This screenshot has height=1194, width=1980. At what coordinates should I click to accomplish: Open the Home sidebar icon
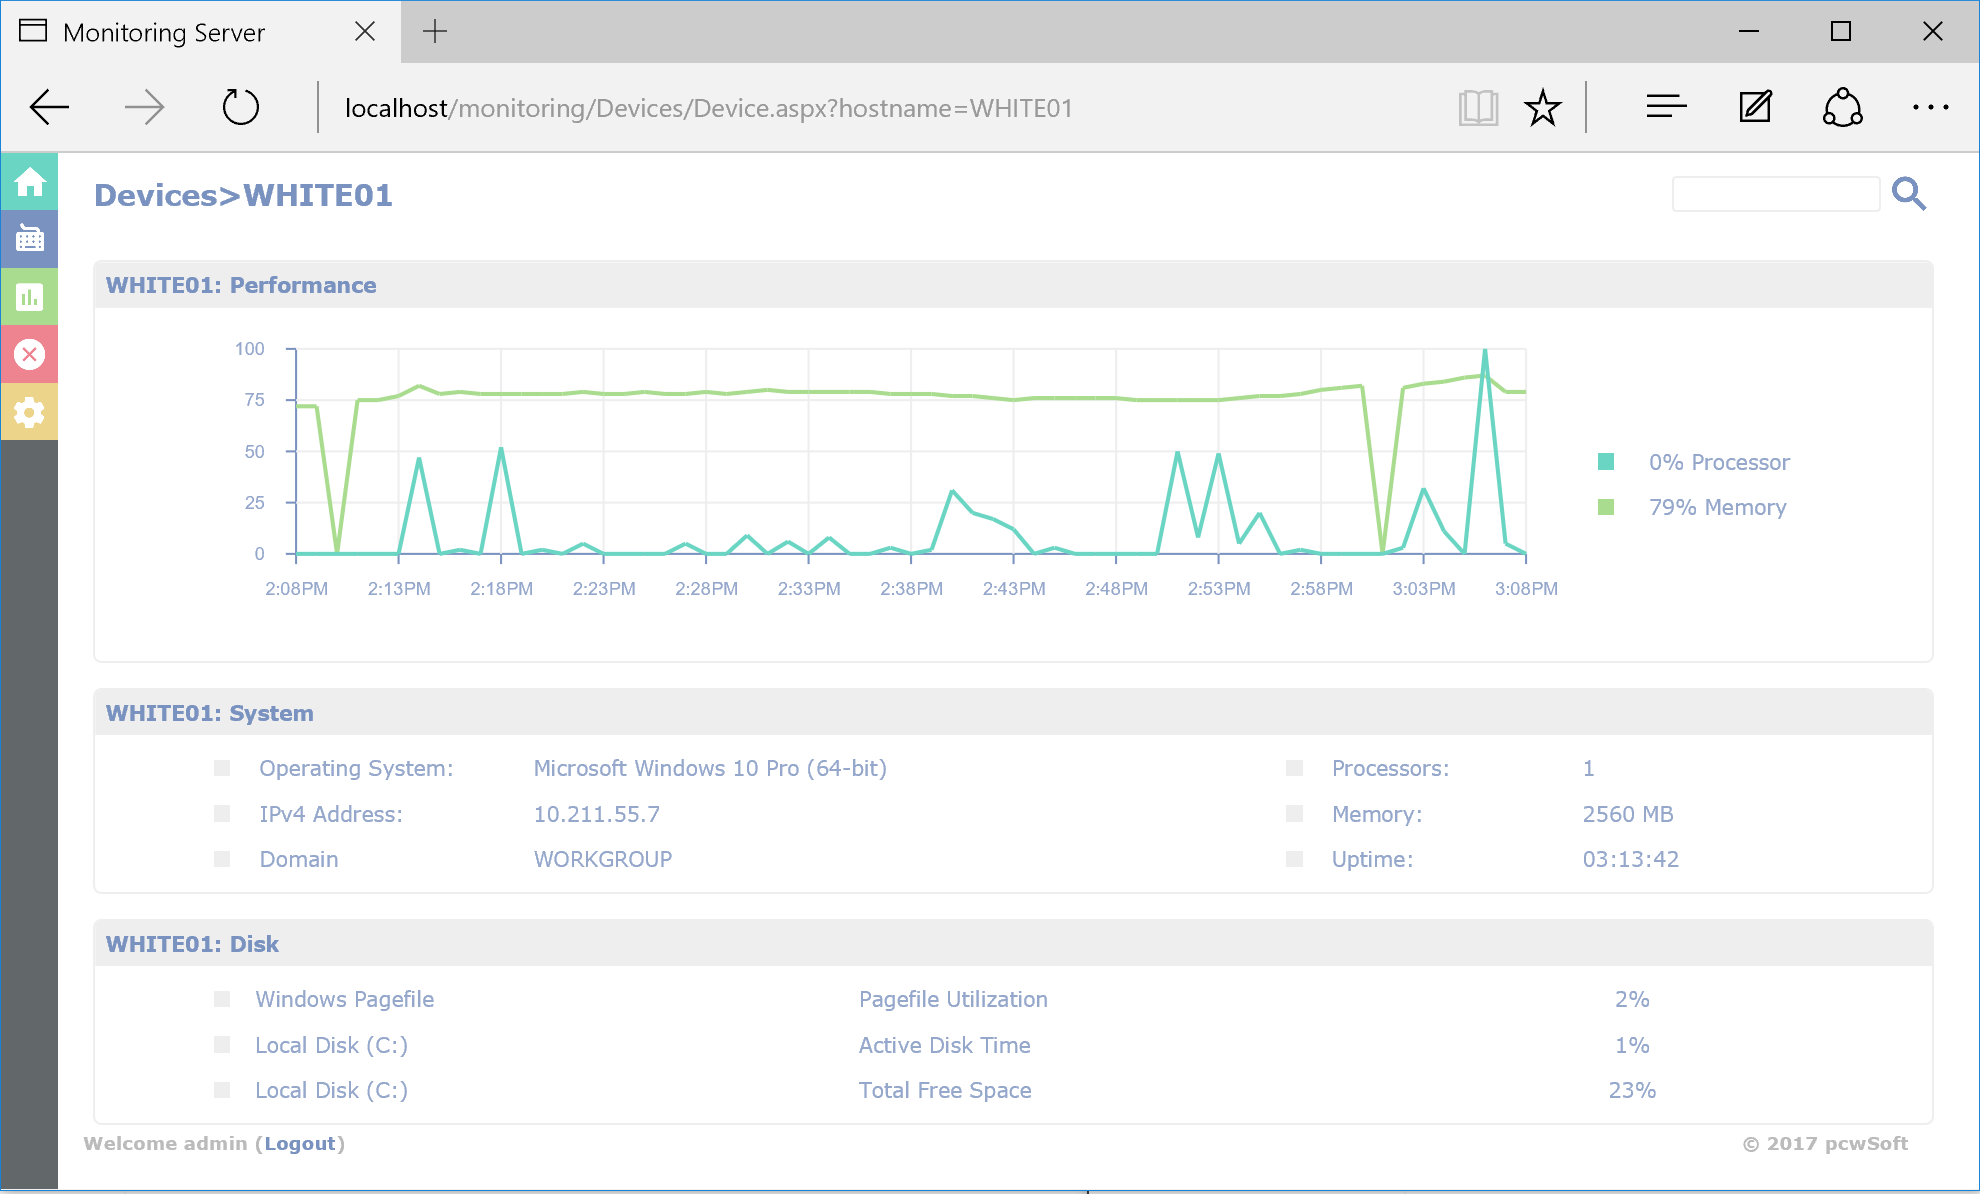[x=29, y=182]
